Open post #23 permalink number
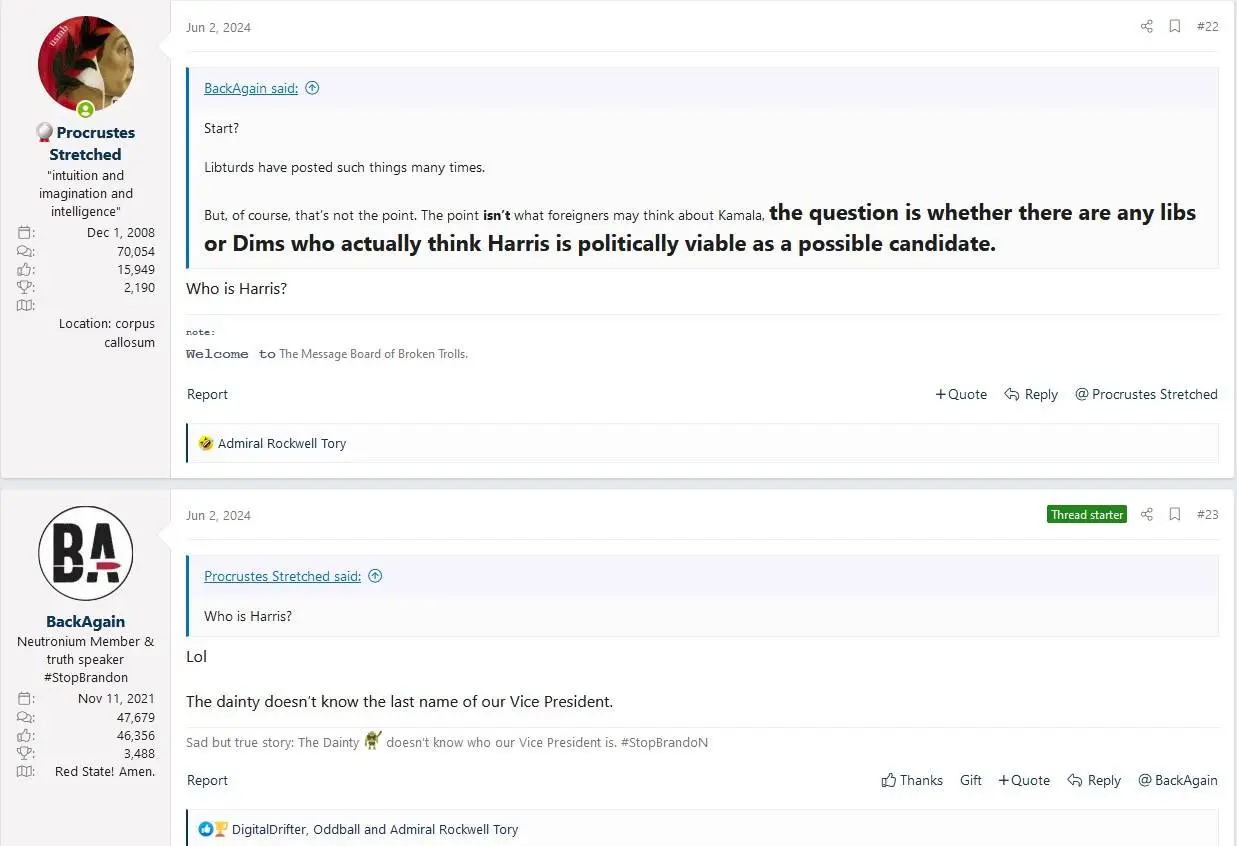The image size is (1237, 846). tap(1207, 515)
